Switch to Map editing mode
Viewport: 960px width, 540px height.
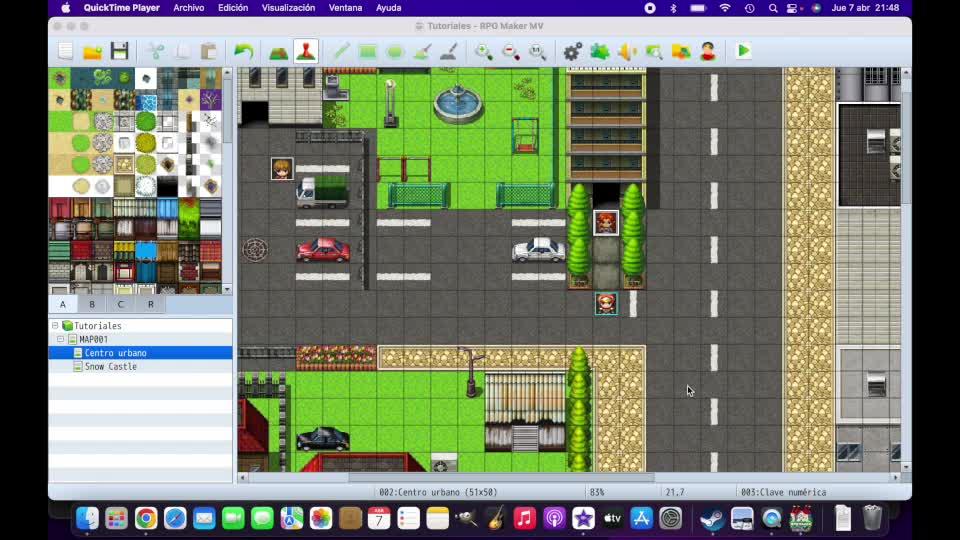pyautogui.click(x=278, y=51)
